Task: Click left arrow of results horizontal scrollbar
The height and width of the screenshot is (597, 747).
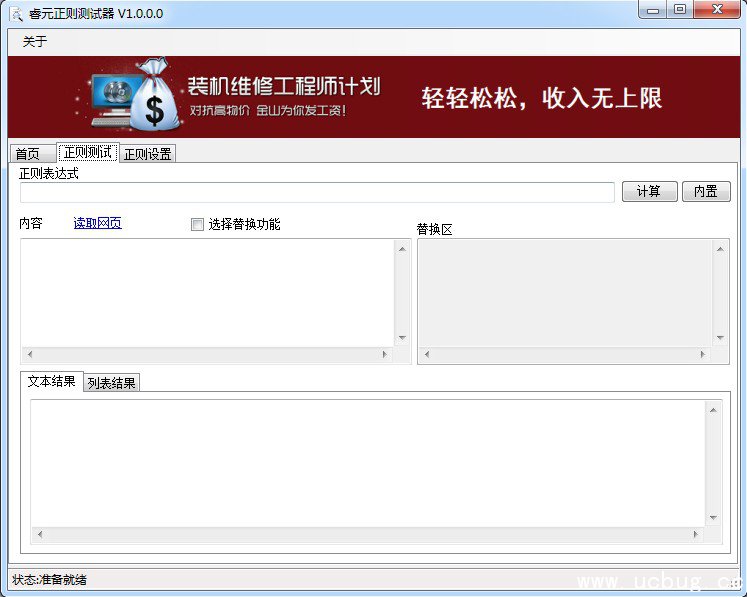Action: [x=39, y=535]
